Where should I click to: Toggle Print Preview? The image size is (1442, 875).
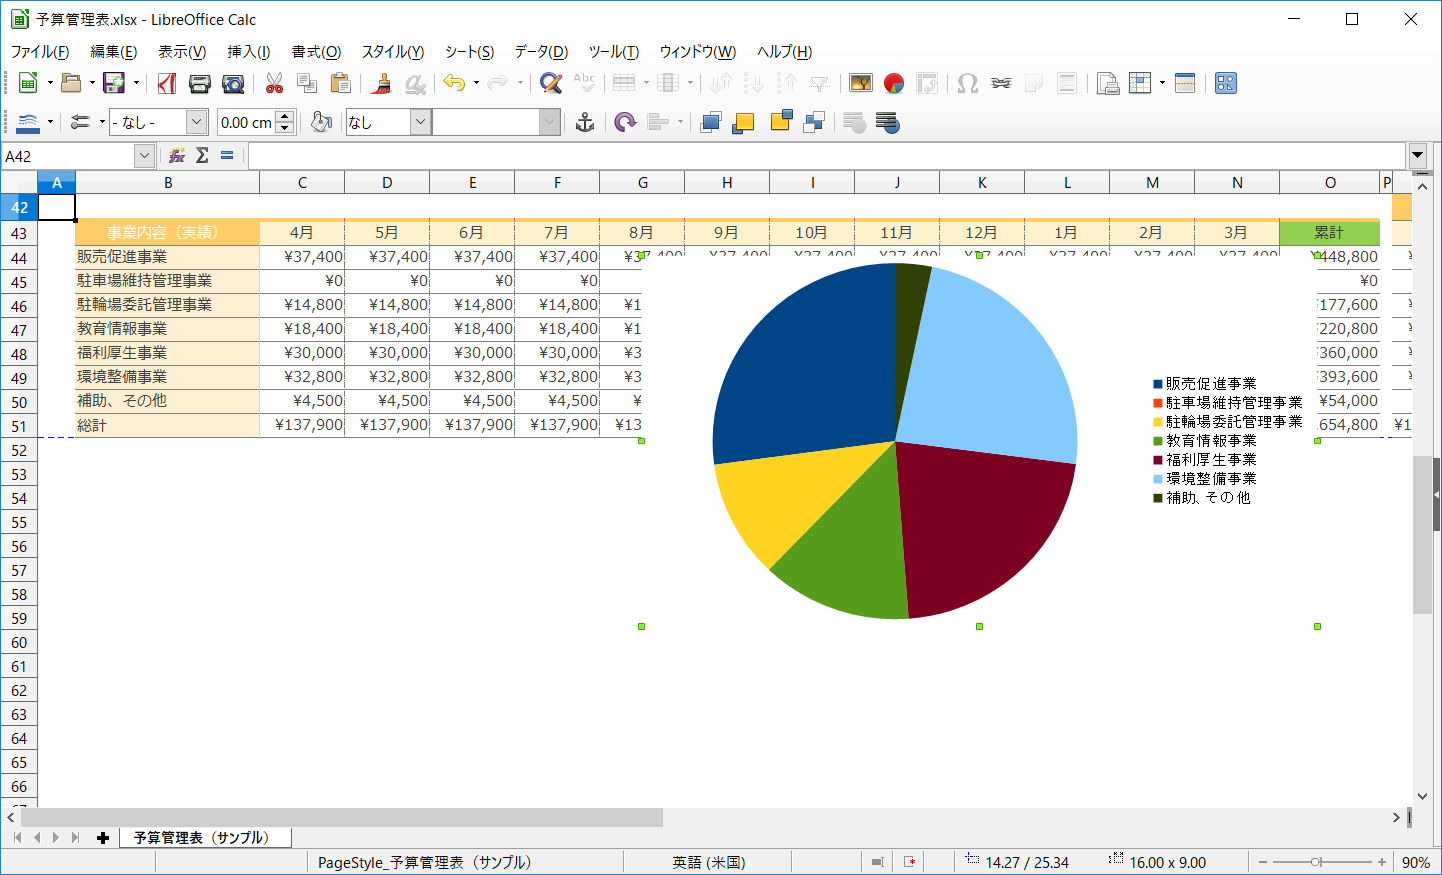click(x=233, y=83)
